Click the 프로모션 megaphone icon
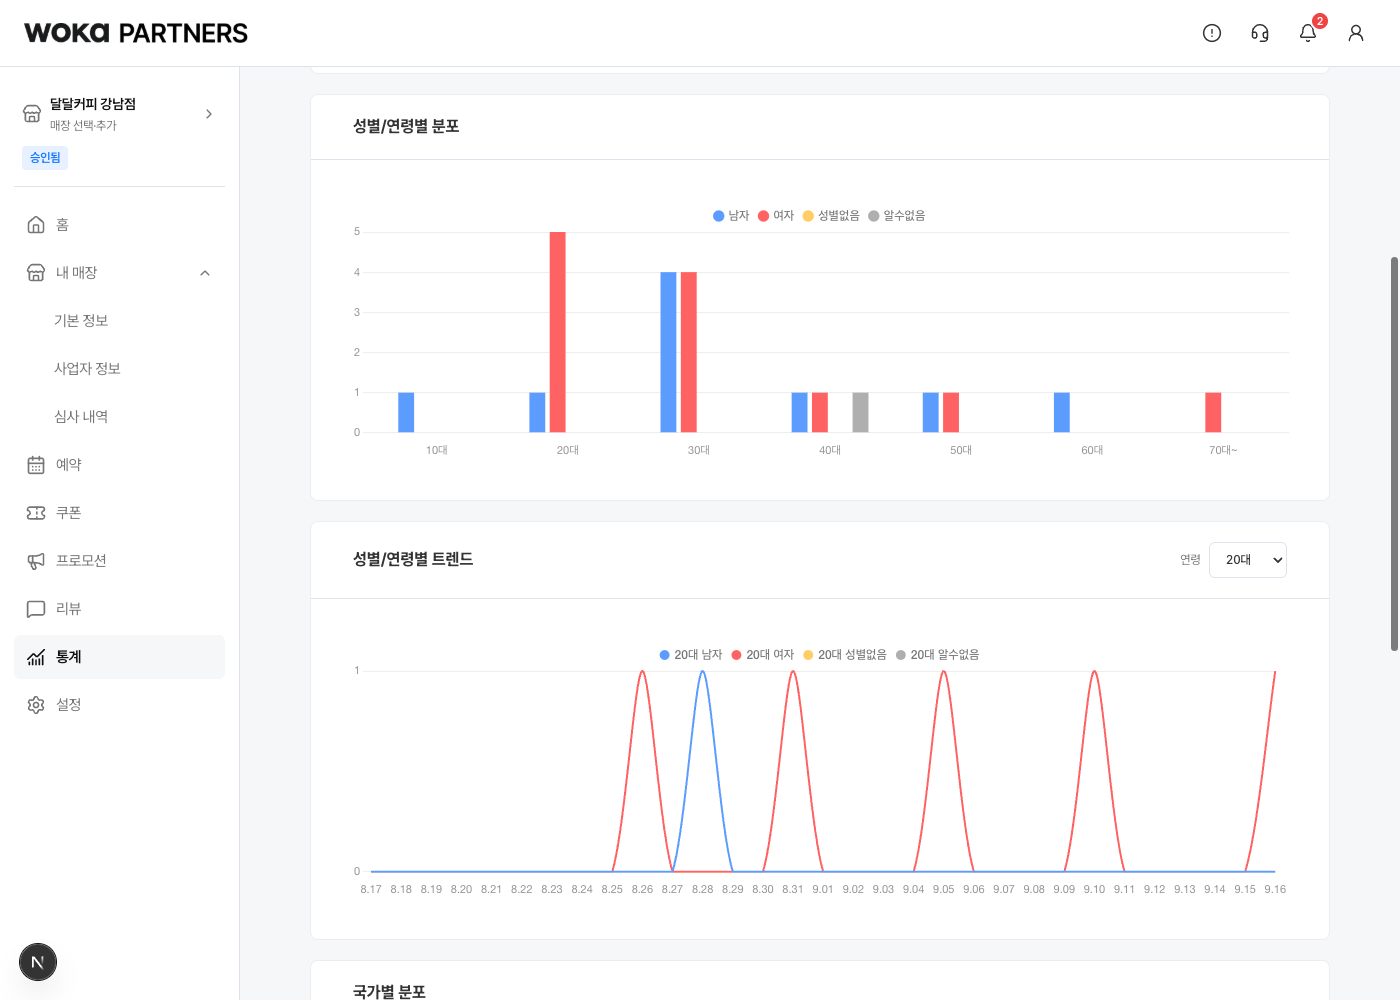The height and width of the screenshot is (1000, 1400). pyautogui.click(x=36, y=561)
